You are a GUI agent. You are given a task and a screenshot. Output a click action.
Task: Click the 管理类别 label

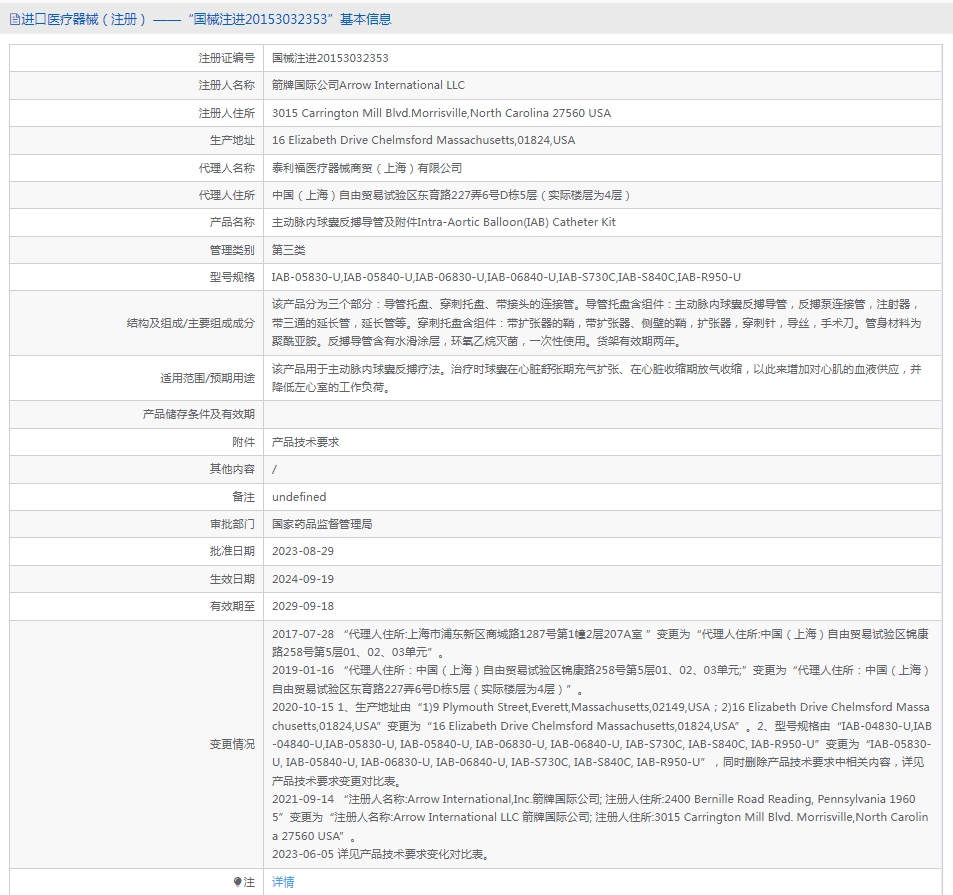[x=232, y=250]
